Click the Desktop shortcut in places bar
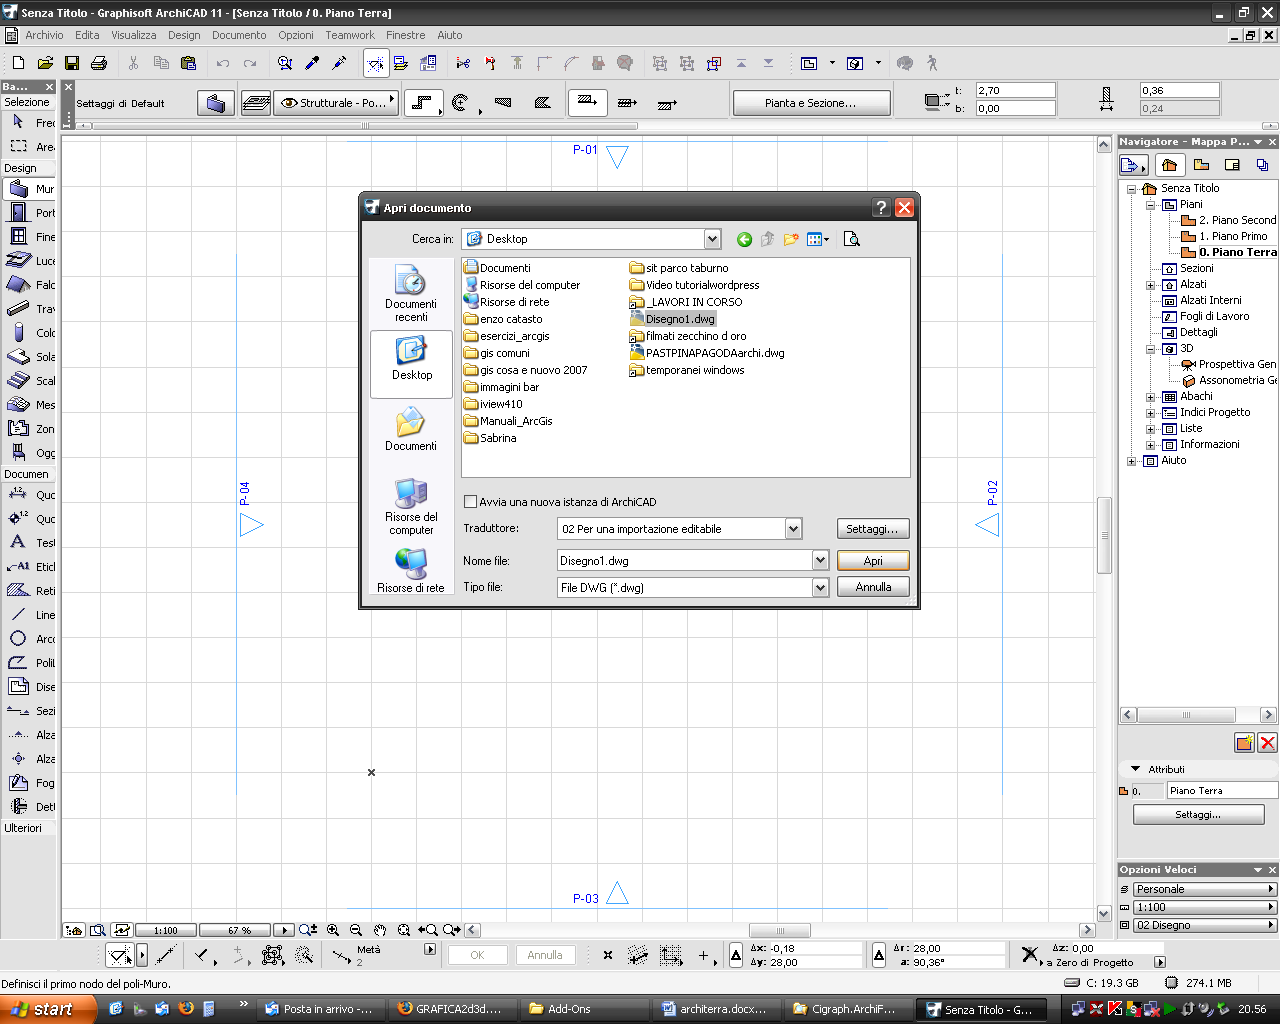 pyautogui.click(x=411, y=360)
